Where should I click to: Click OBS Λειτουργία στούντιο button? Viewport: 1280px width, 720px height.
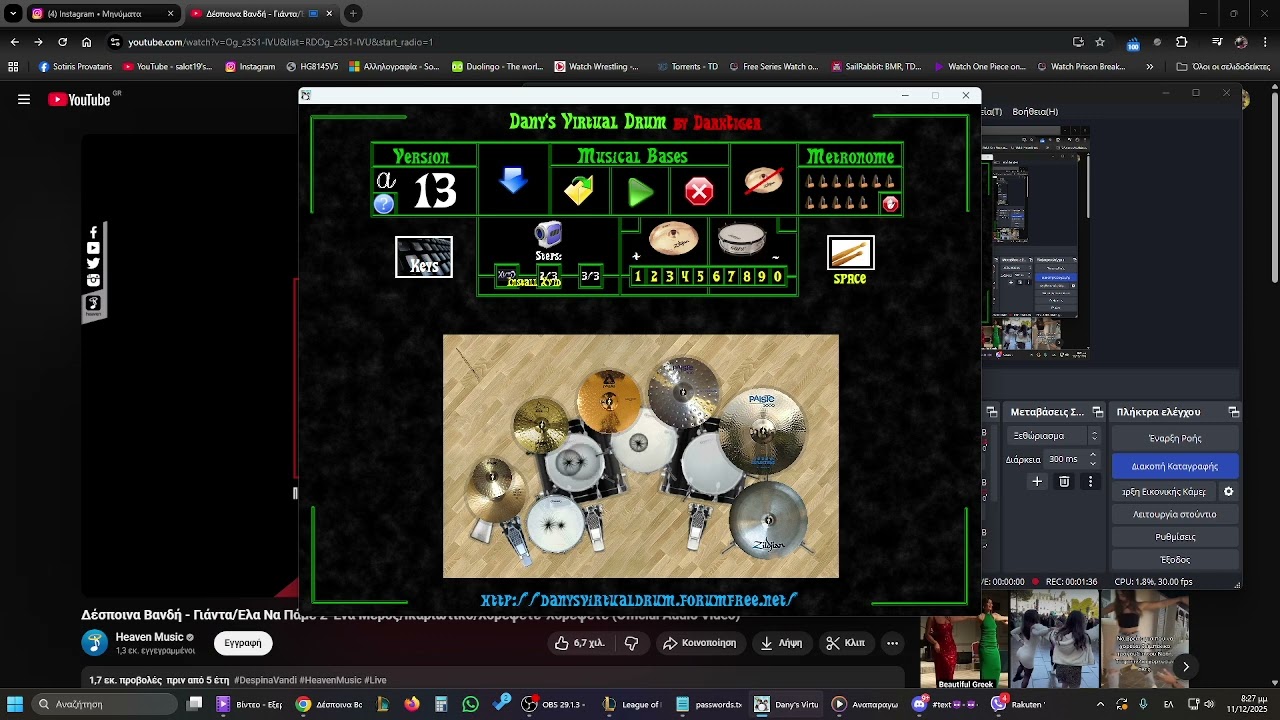1174,514
